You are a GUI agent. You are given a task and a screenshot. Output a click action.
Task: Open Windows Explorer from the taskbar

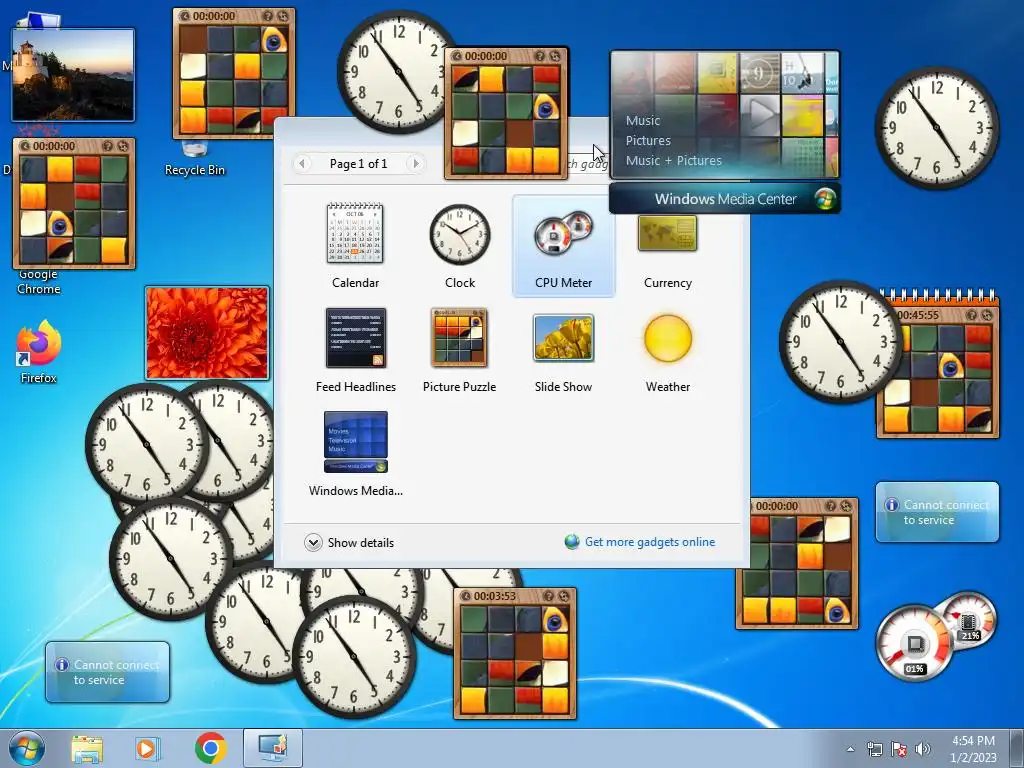[87, 749]
